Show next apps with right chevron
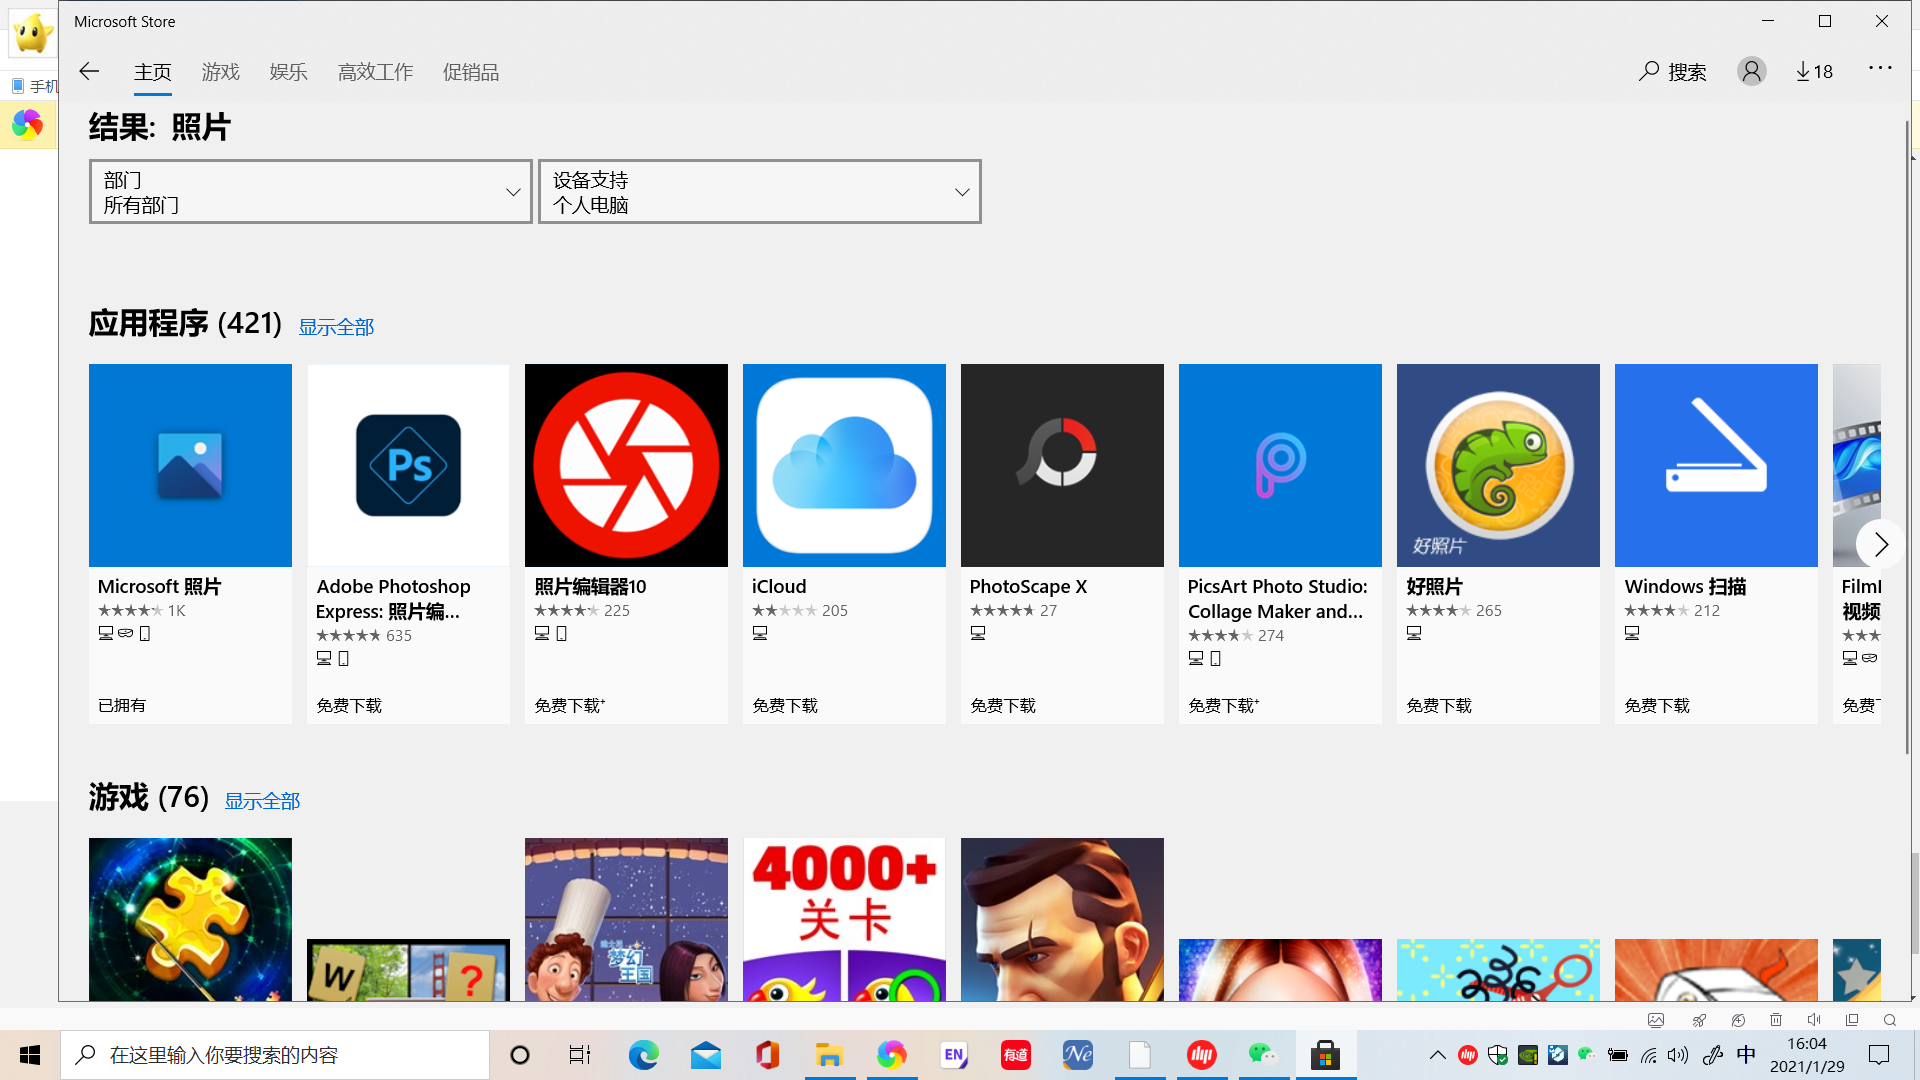The width and height of the screenshot is (1920, 1080). (1880, 544)
